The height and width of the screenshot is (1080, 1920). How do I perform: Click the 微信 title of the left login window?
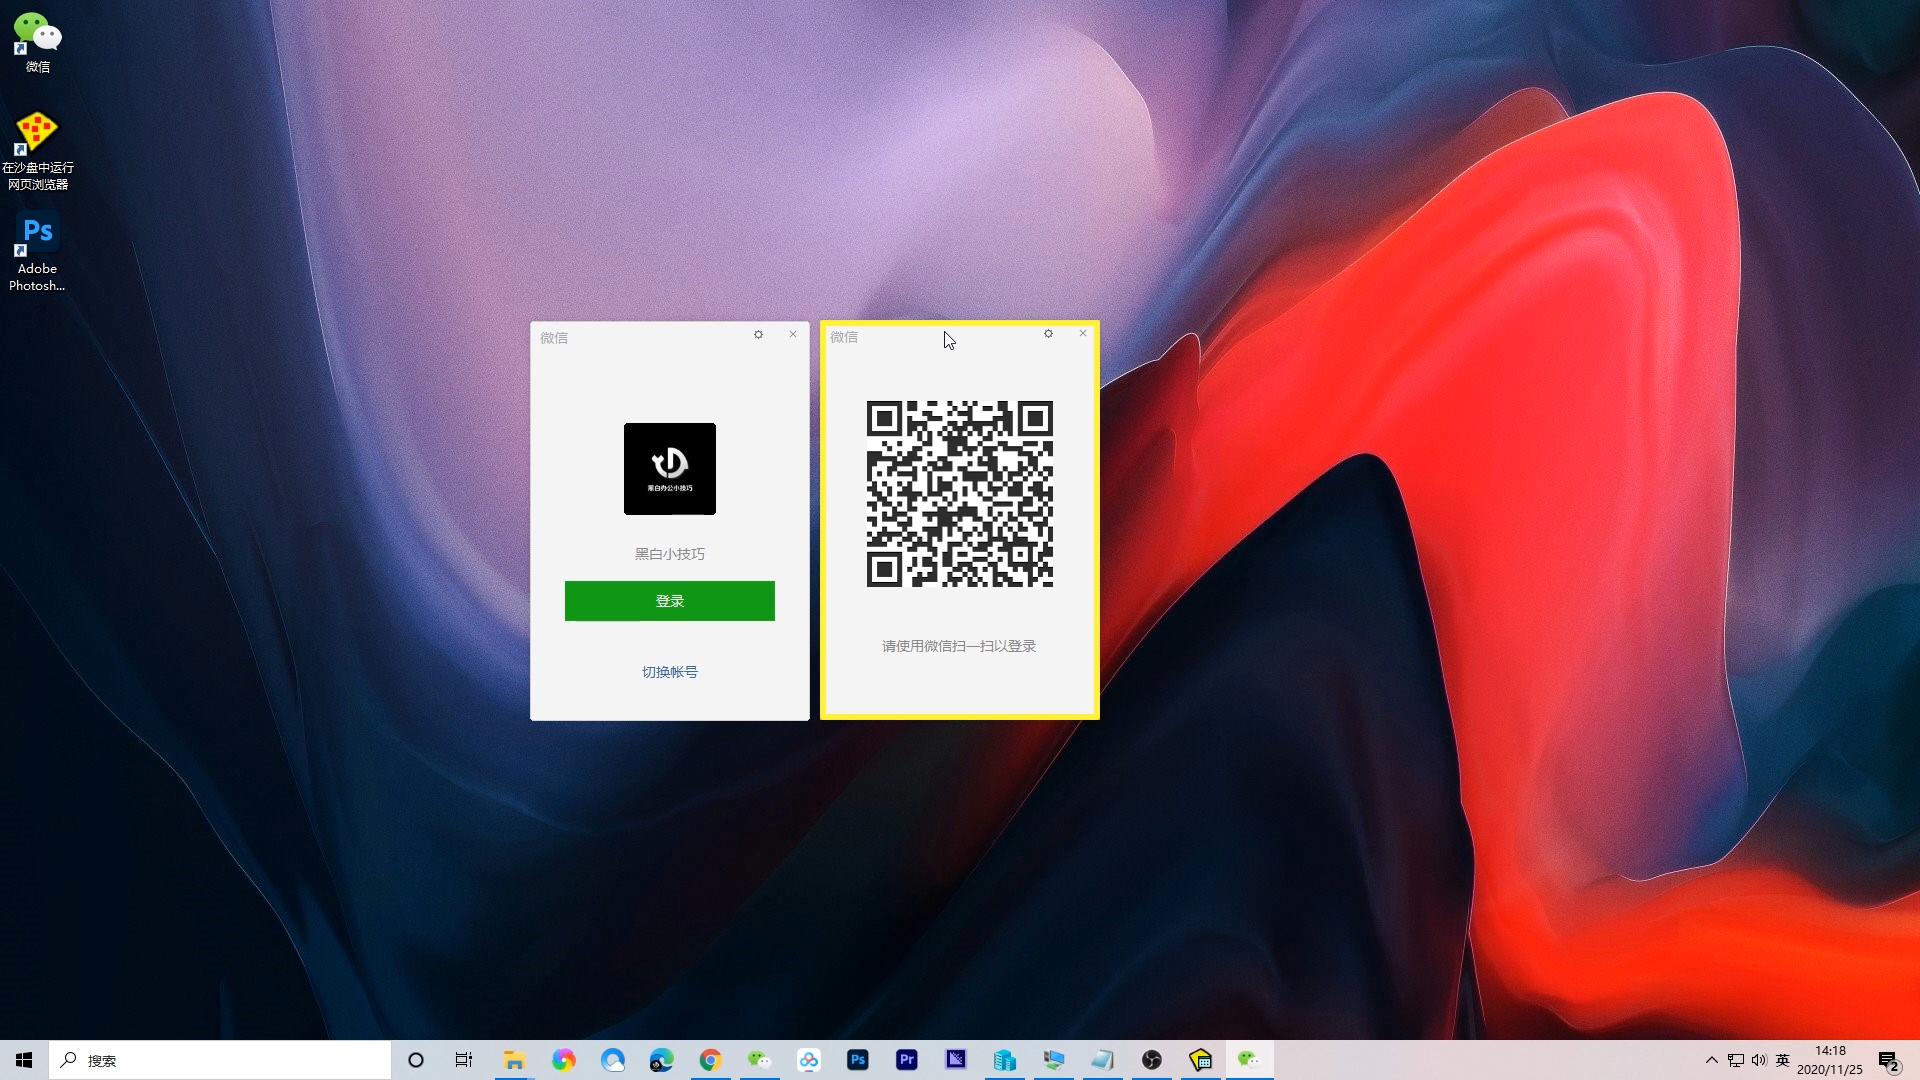tap(554, 338)
